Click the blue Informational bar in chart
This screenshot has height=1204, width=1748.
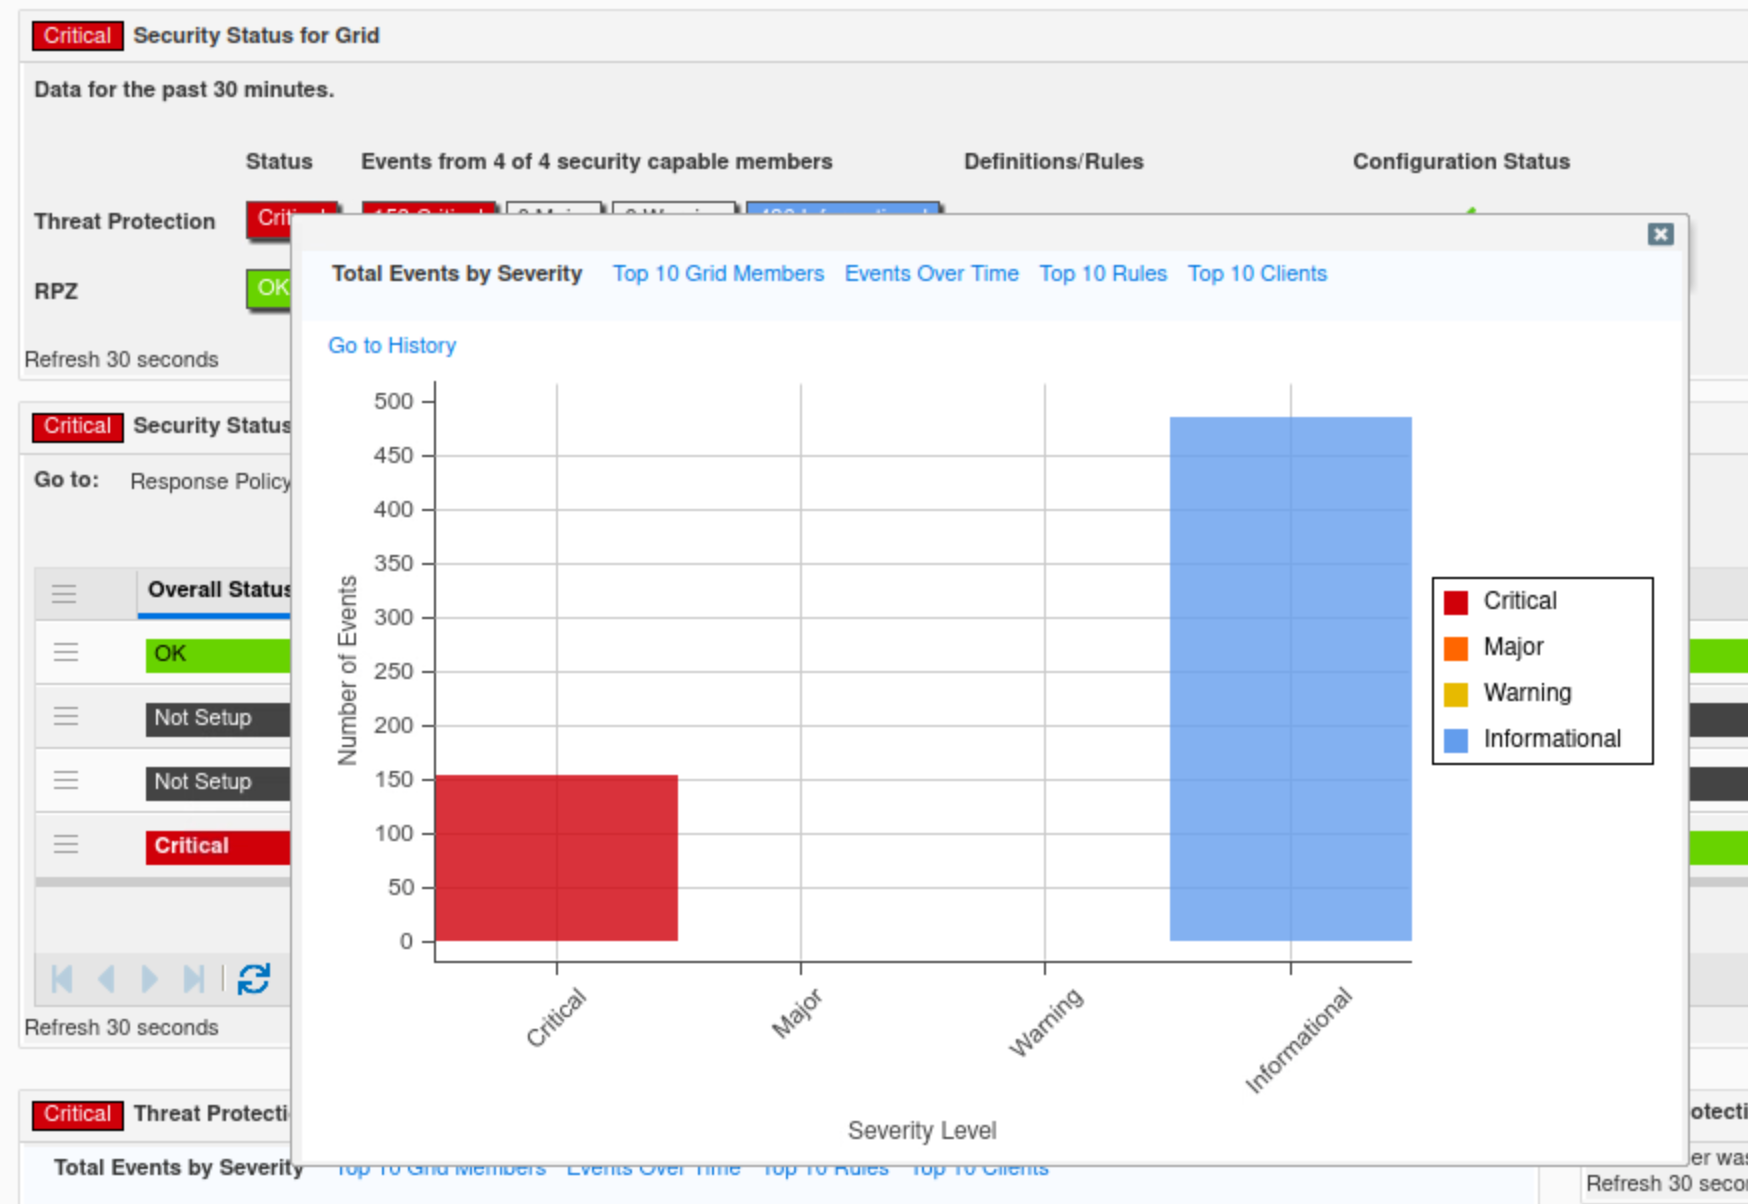tap(1290, 678)
